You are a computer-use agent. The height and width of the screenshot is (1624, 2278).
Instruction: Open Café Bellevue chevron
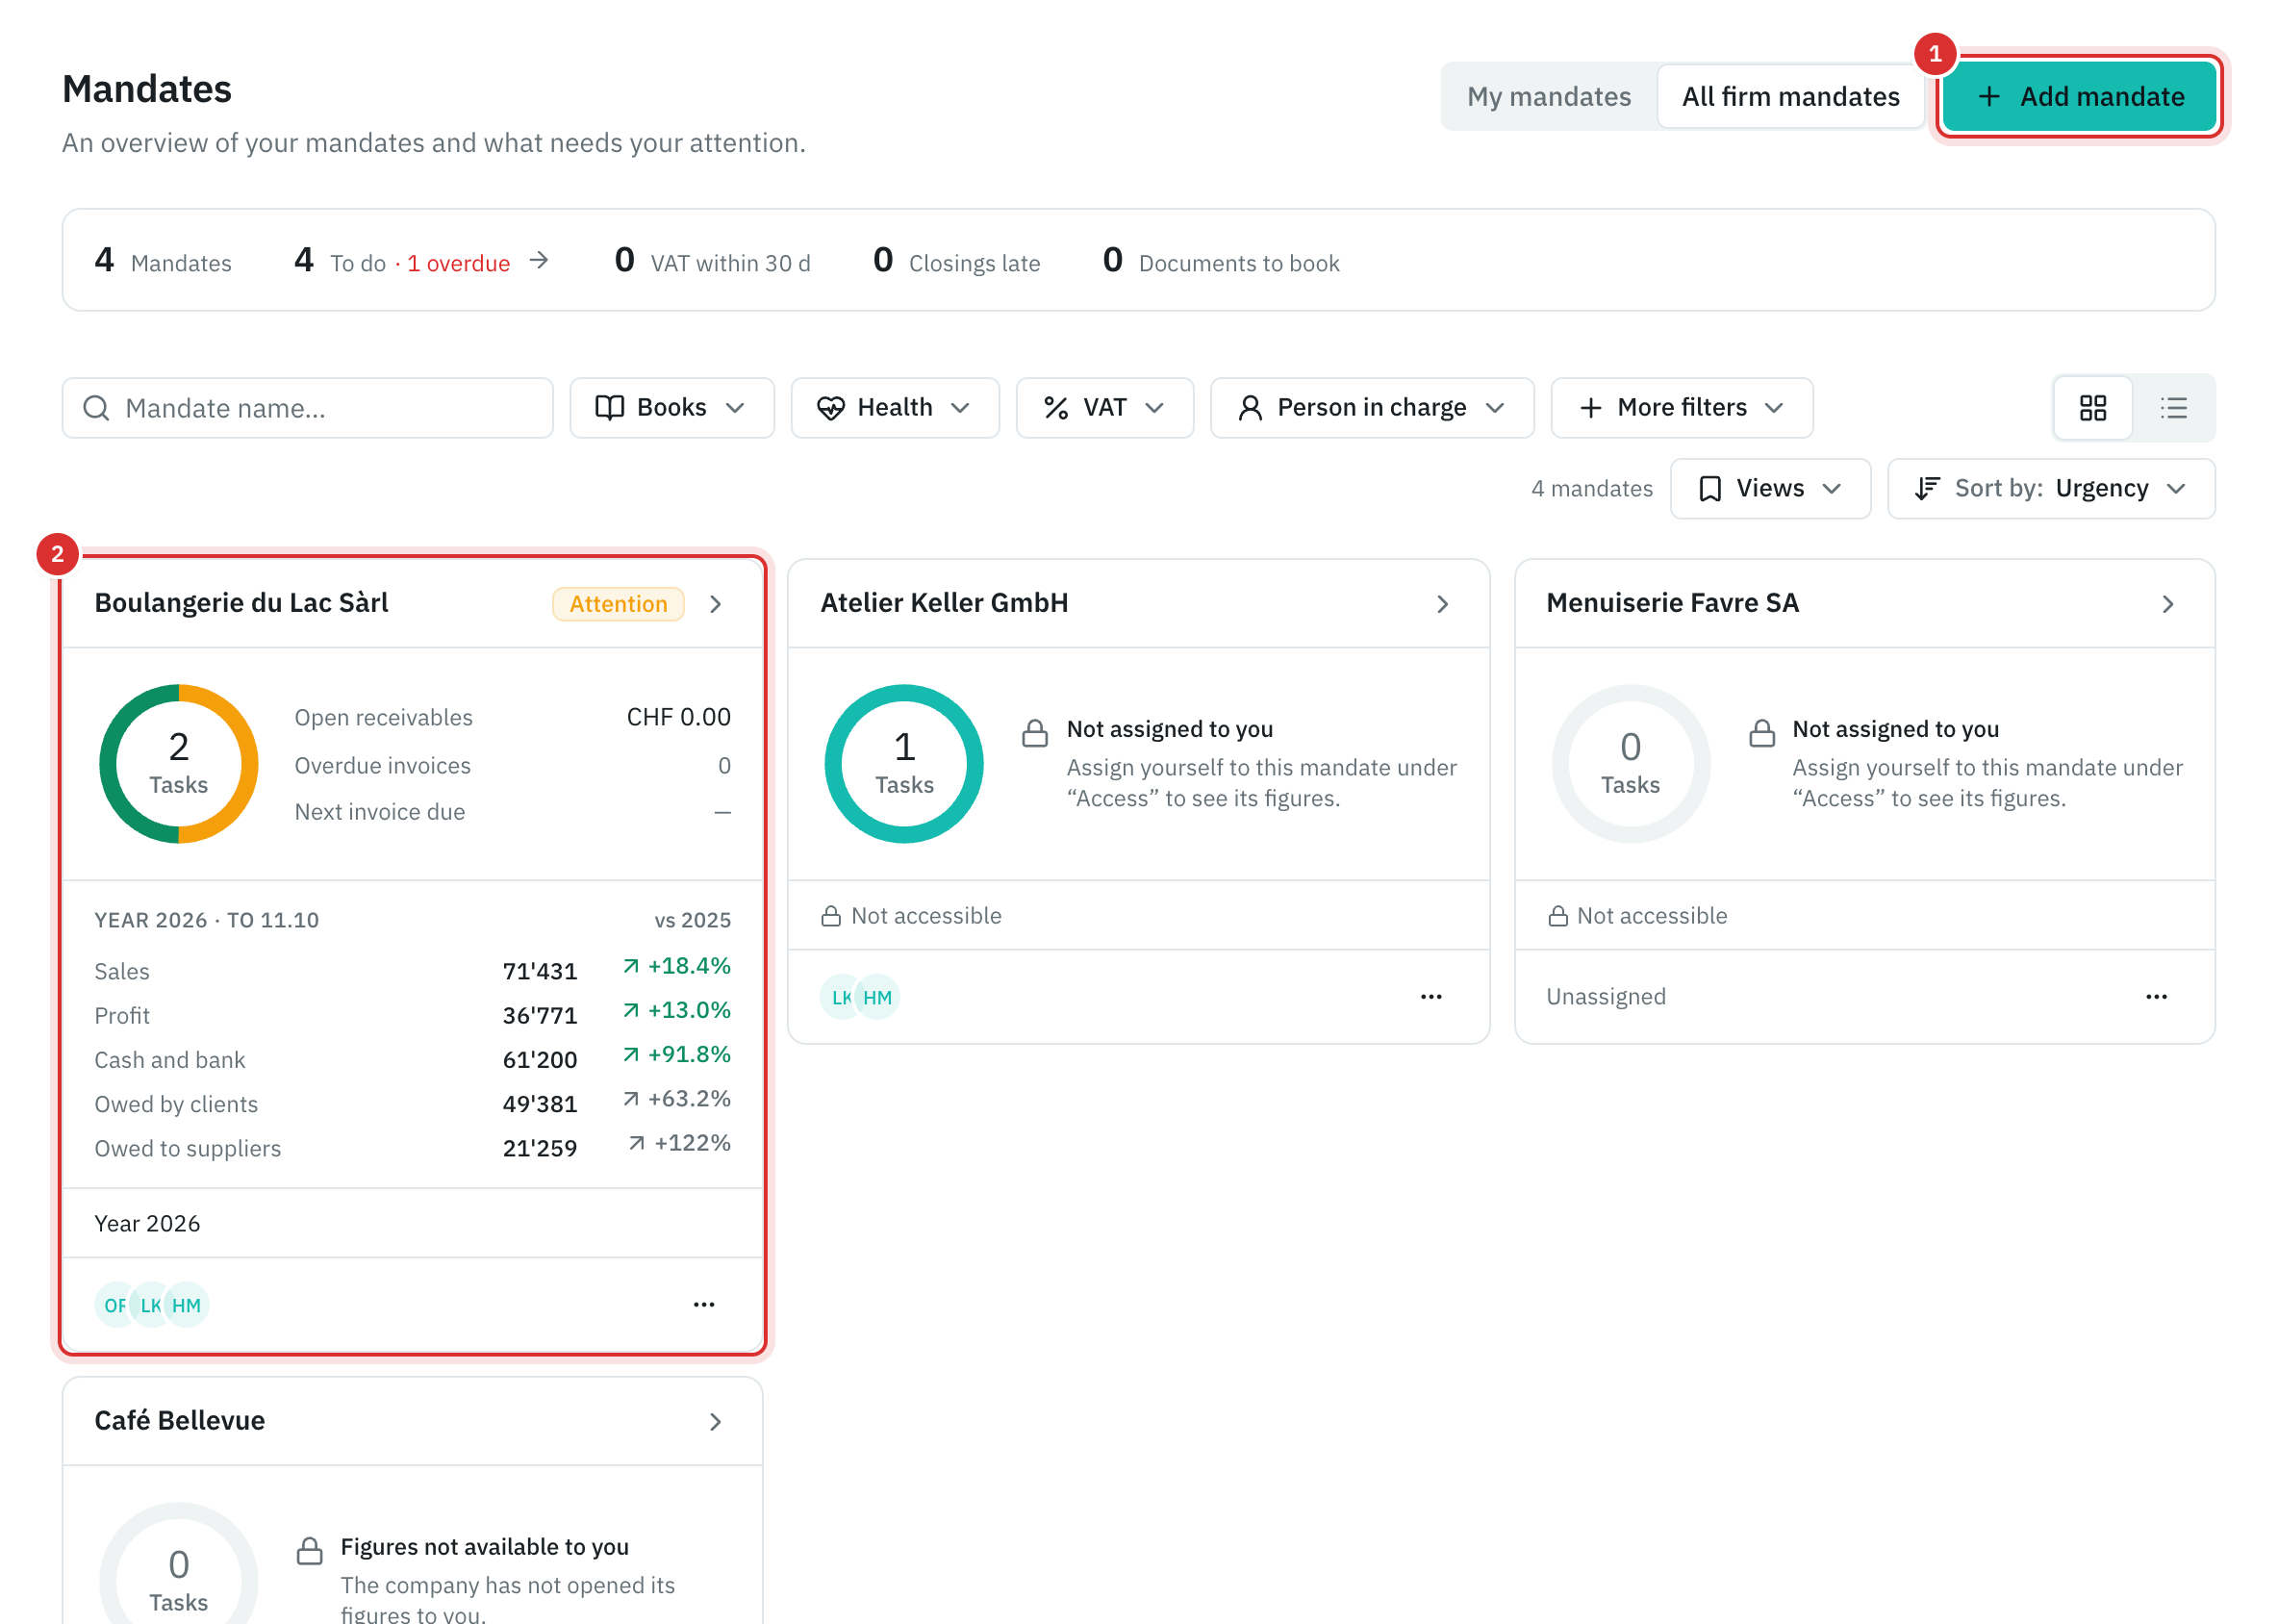[x=715, y=1422]
